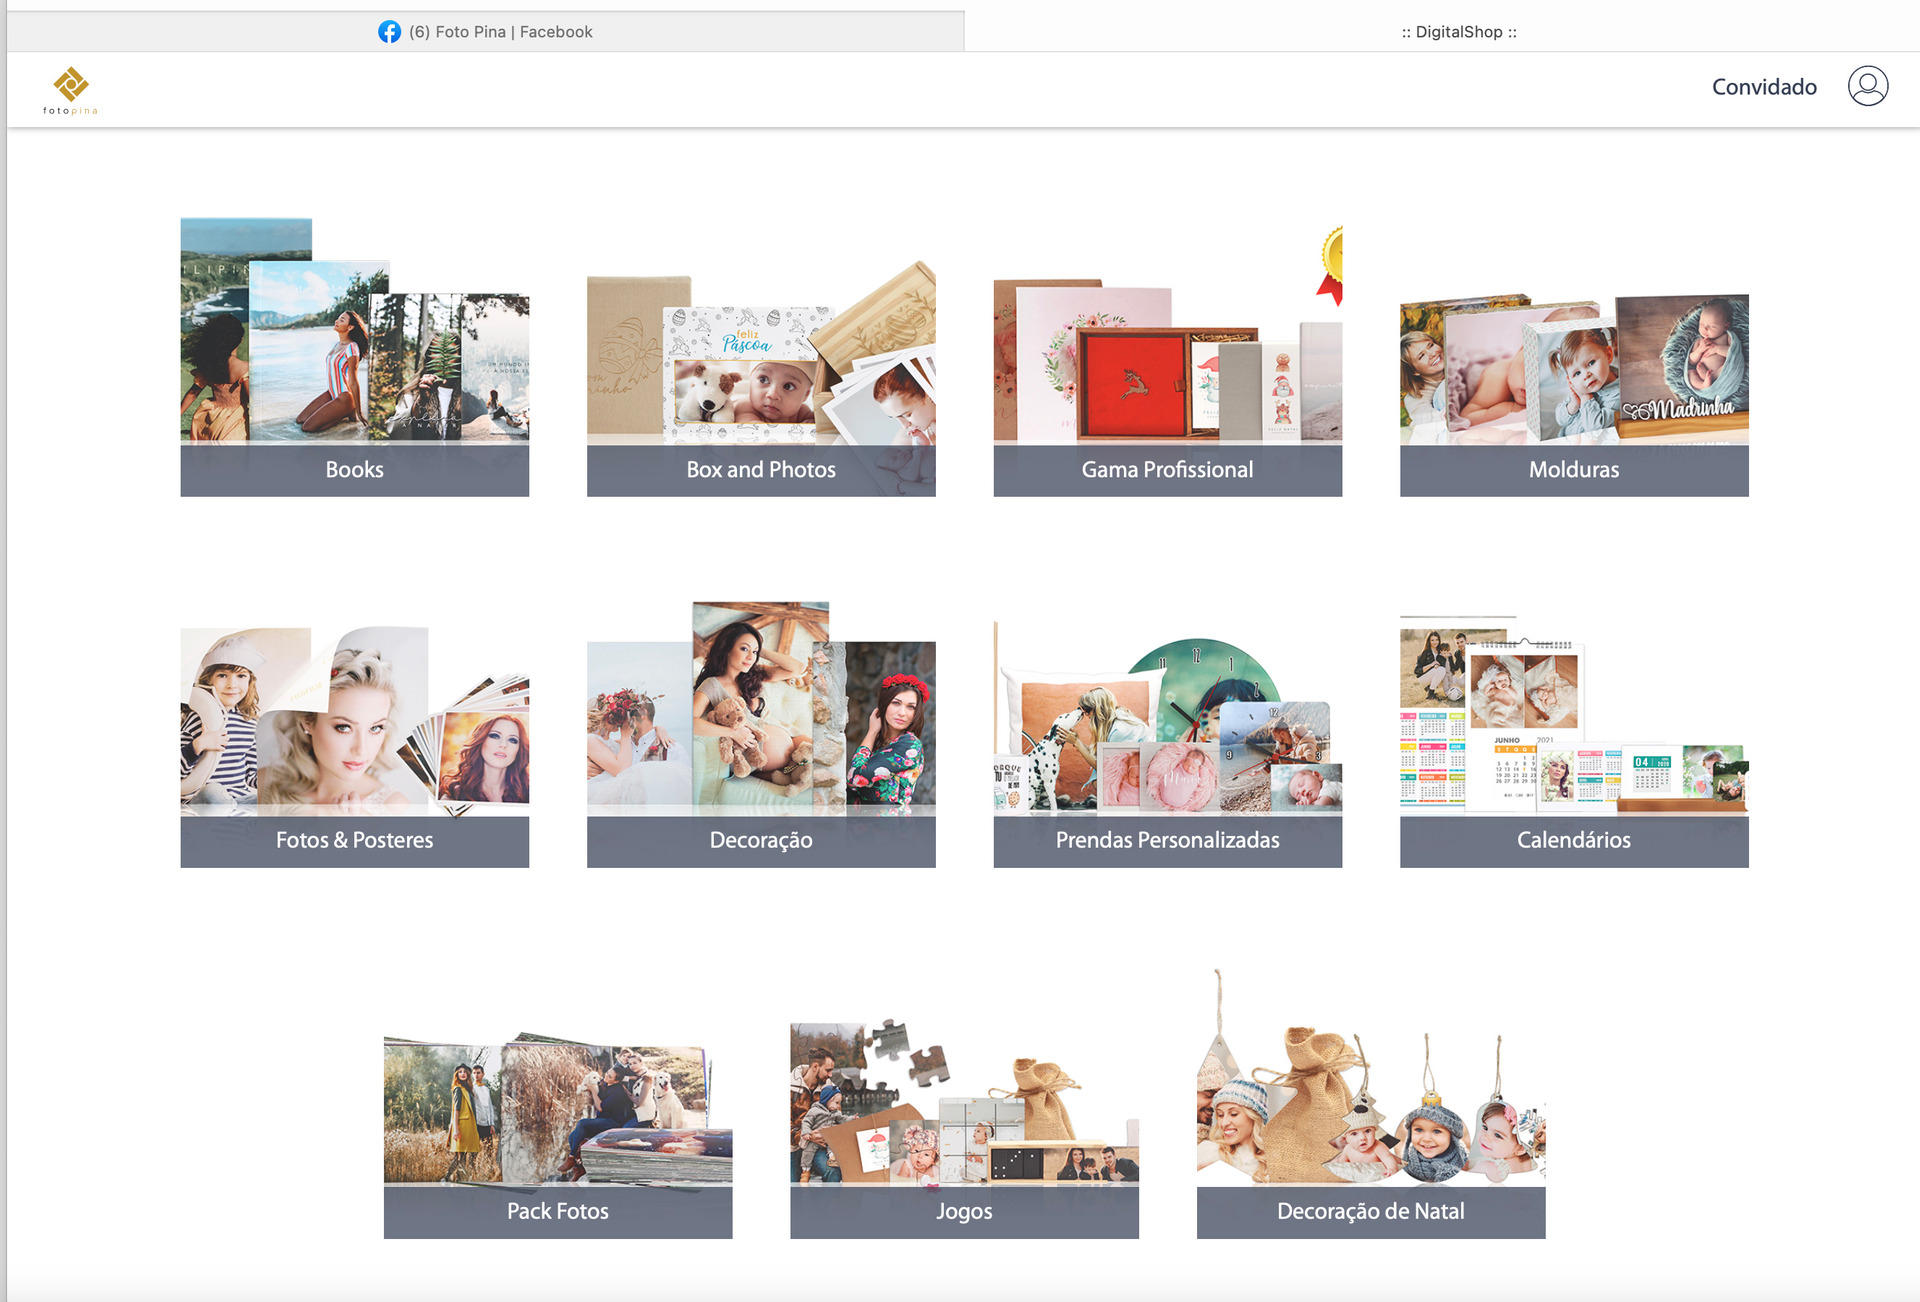Viewport: 1920px width, 1302px height.
Task: Open Decoração de Natal category
Action: click(x=1370, y=1211)
